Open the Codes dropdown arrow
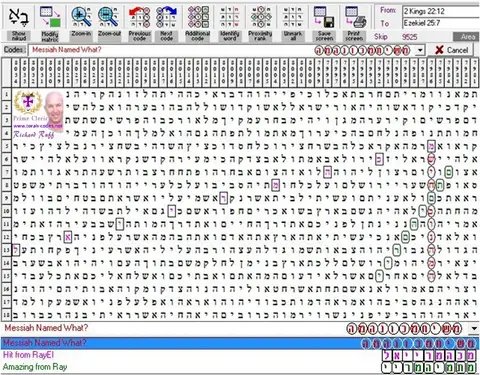The image size is (480, 375). click(x=420, y=50)
